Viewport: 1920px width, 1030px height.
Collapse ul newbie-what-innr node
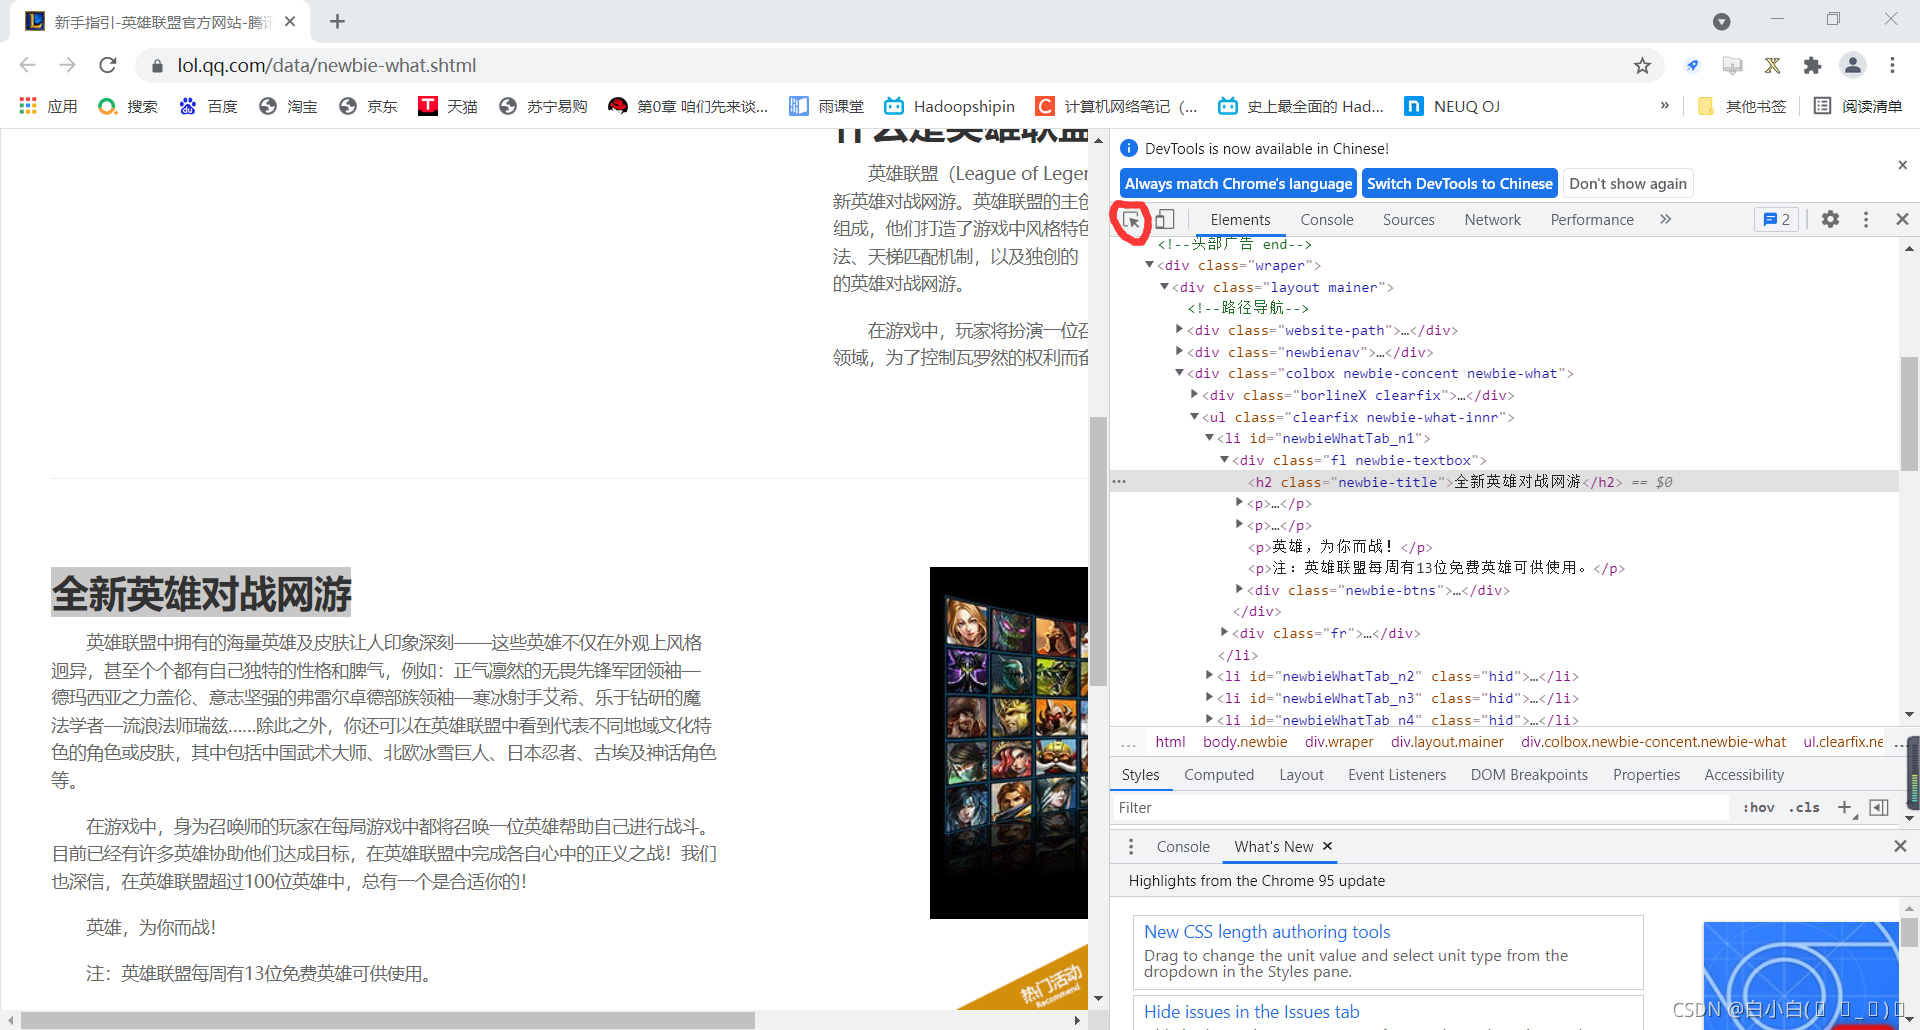pos(1194,416)
